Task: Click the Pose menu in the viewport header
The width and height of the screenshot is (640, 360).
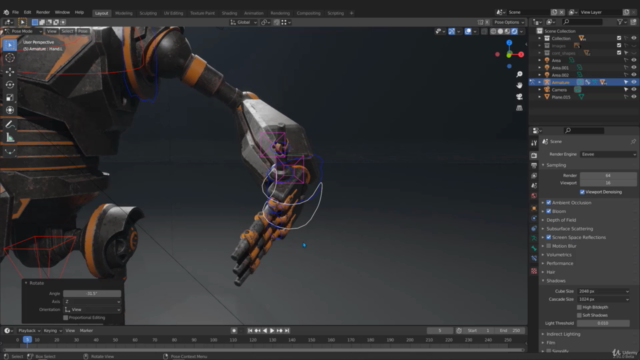Action: click(x=83, y=31)
